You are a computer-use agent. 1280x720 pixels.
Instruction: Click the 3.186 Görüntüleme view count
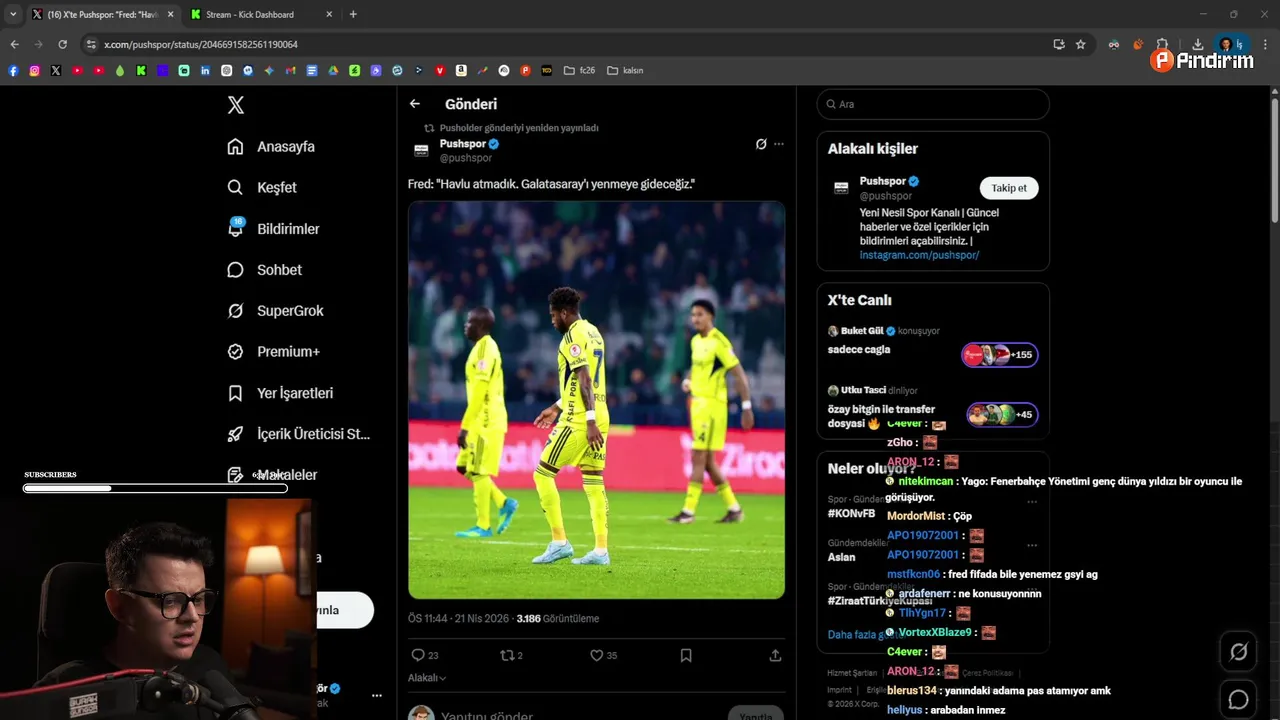pos(557,619)
